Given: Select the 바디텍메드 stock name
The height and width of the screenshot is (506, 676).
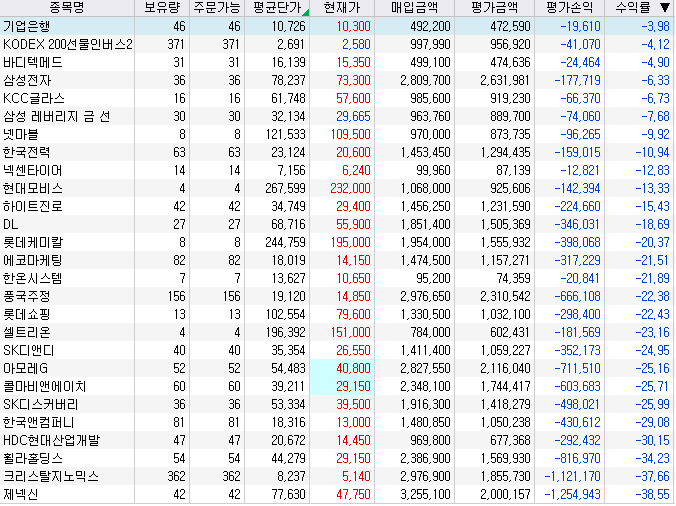Looking at the screenshot, I should pyautogui.click(x=32, y=62).
